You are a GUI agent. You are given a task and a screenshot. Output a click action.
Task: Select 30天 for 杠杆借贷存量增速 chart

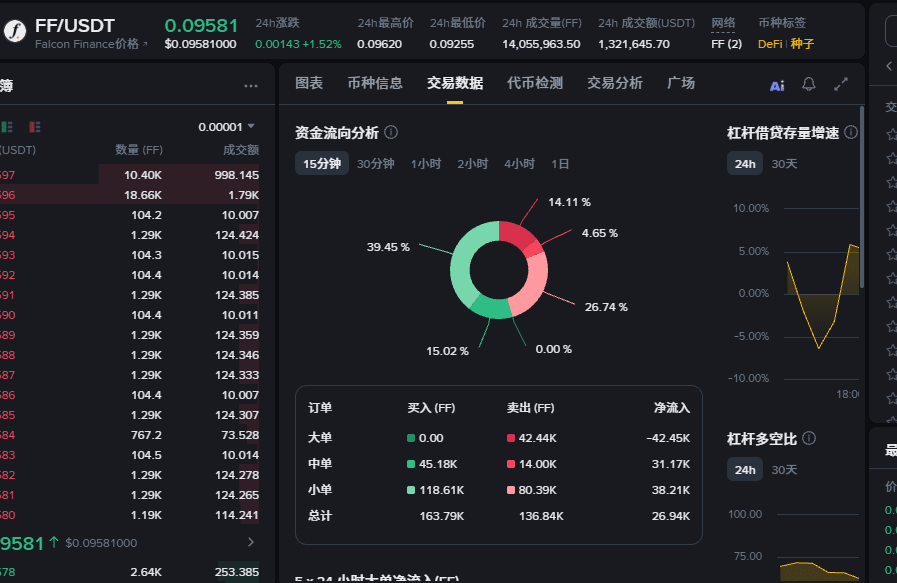coord(784,164)
